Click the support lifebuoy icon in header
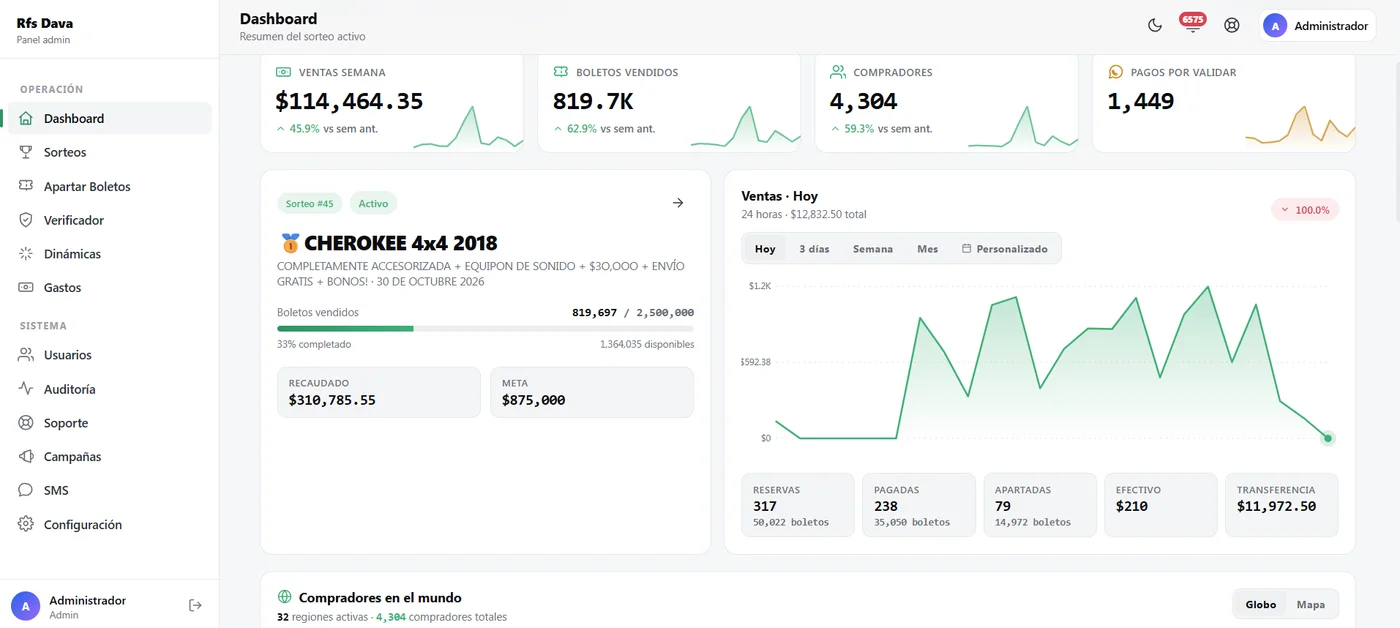The height and width of the screenshot is (628, 1400). [1232, 26]
